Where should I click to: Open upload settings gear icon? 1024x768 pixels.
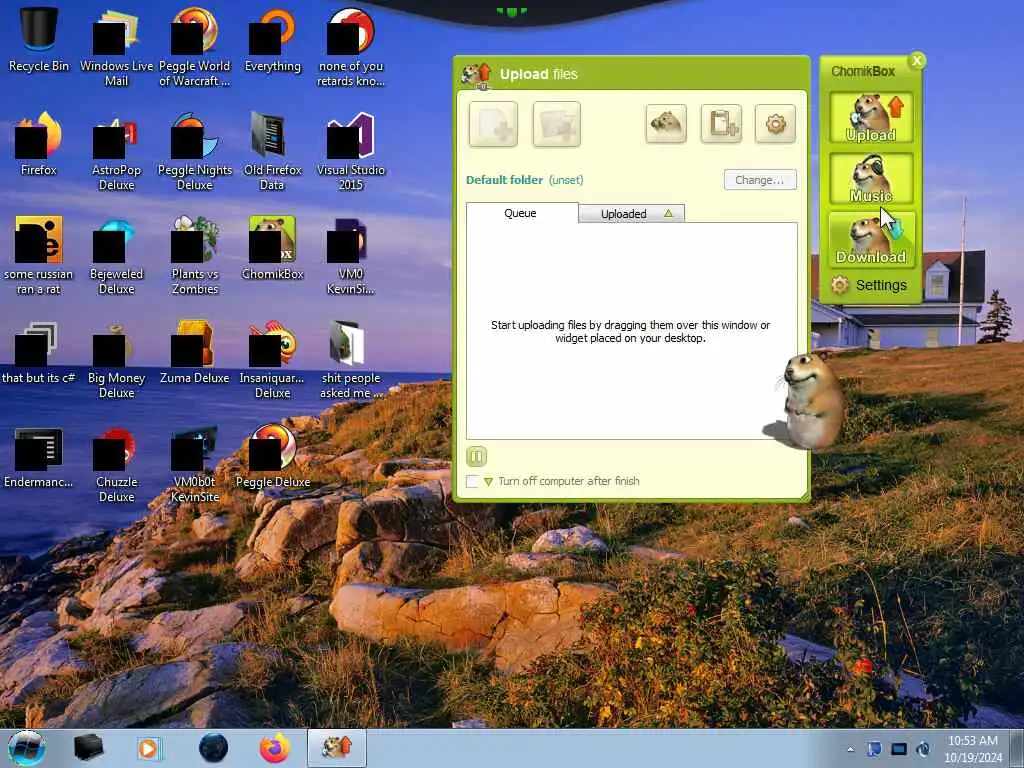pyautogui.click(x=775, y=123)
